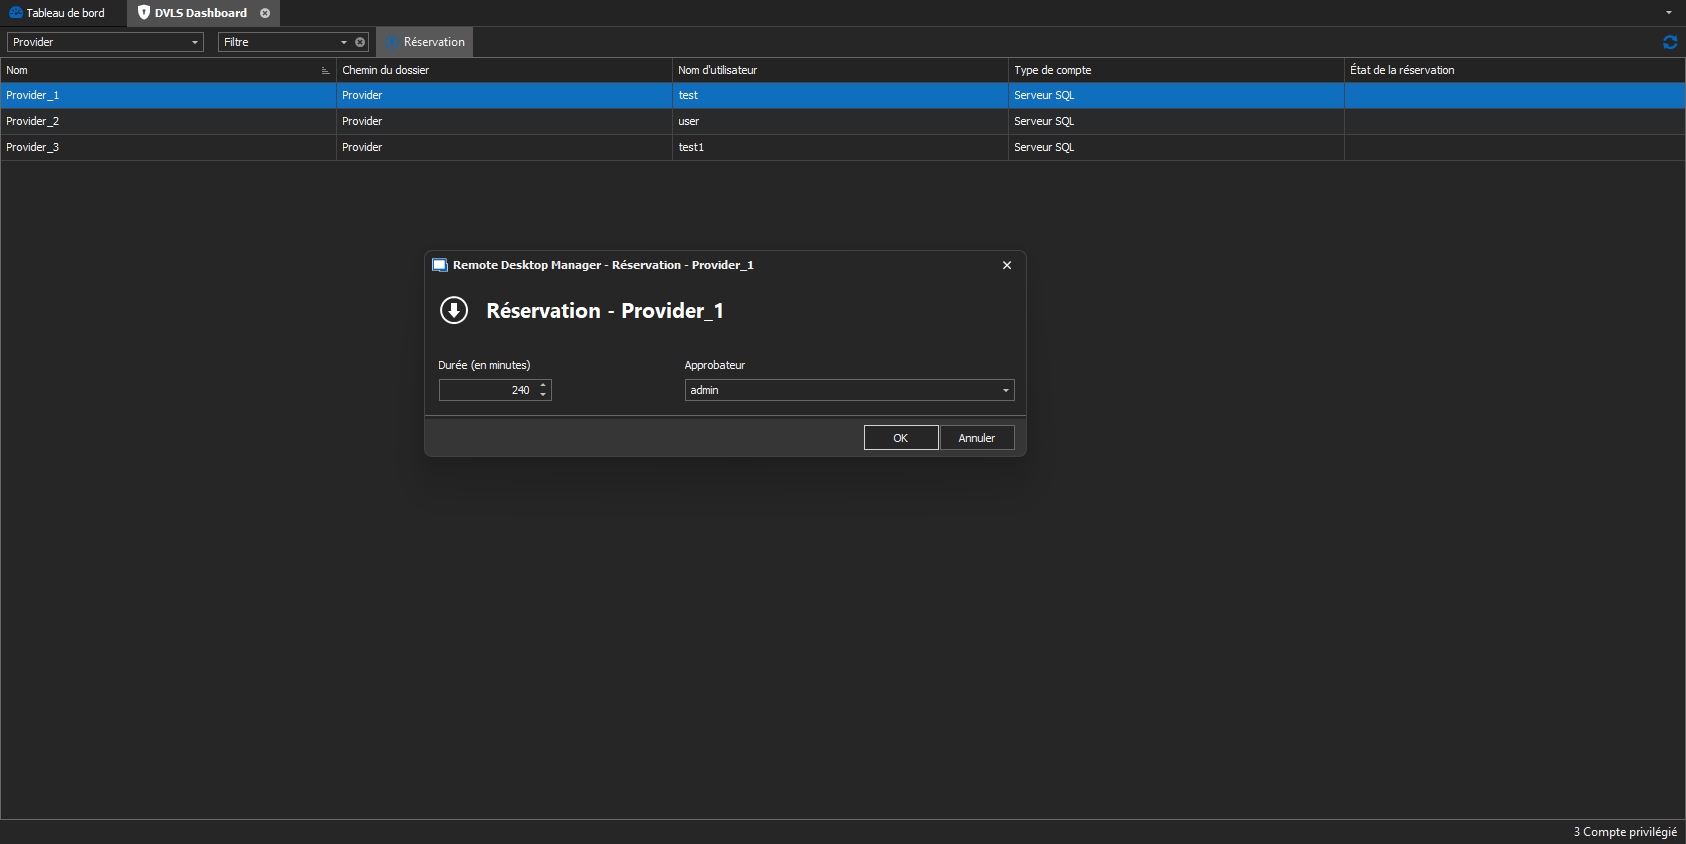Click the Remote Desktop Manager title bar icon

pyautogui.click(x=439, y=265)
